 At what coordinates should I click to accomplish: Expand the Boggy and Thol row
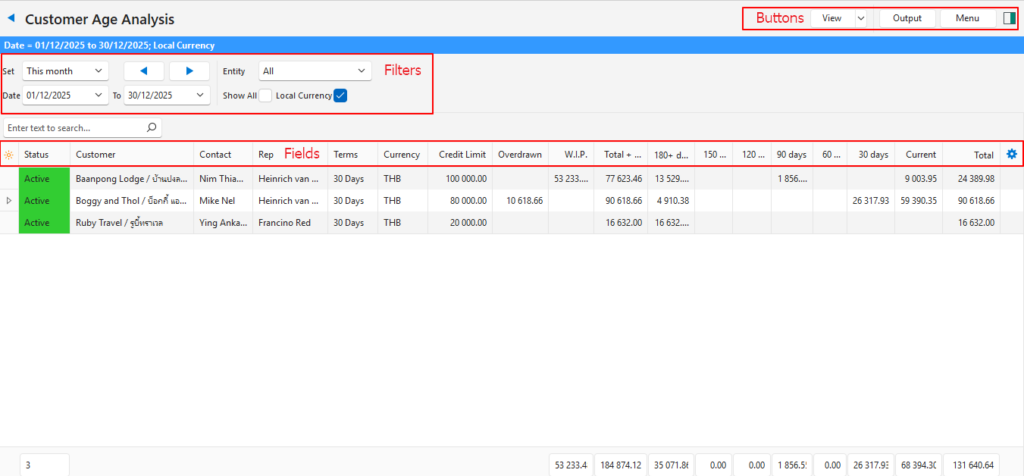[x=10, y=201]
